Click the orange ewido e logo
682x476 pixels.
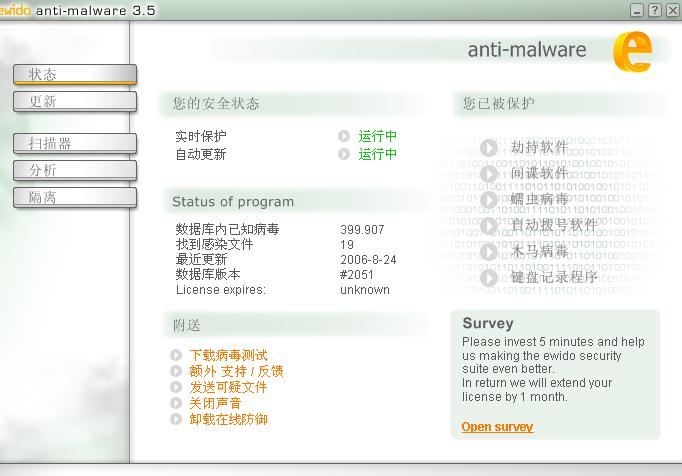[633, 51]
